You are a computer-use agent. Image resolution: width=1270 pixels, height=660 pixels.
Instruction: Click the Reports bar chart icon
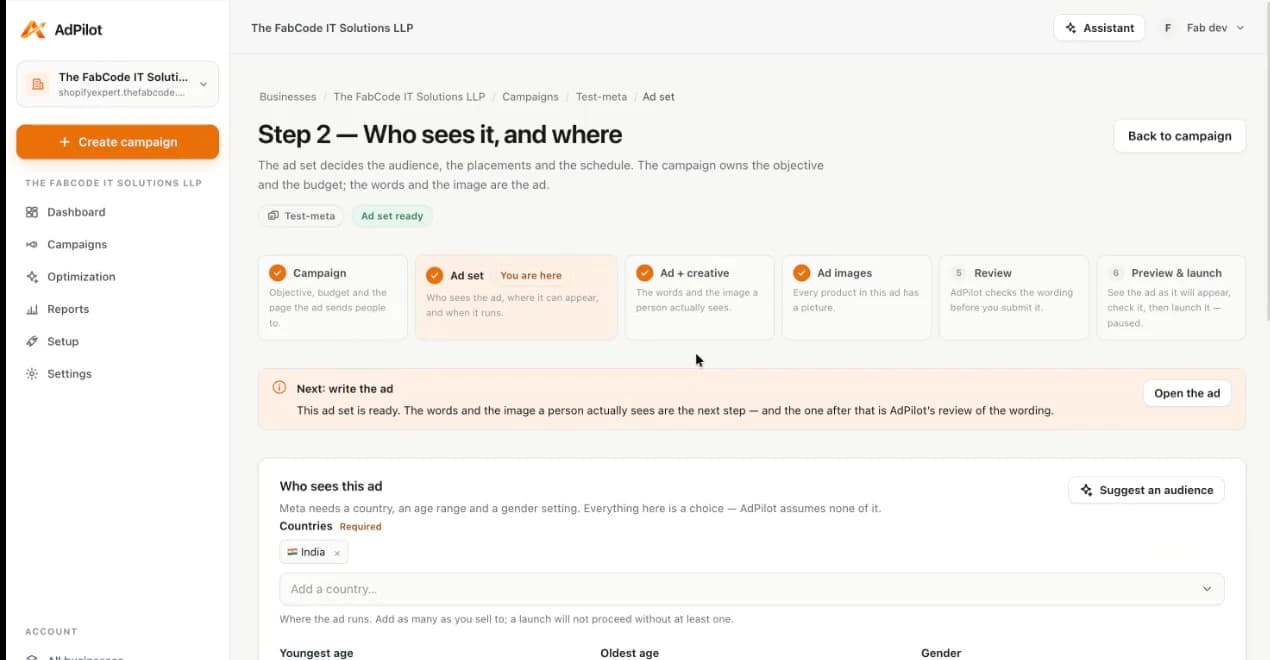pos(32,309)
